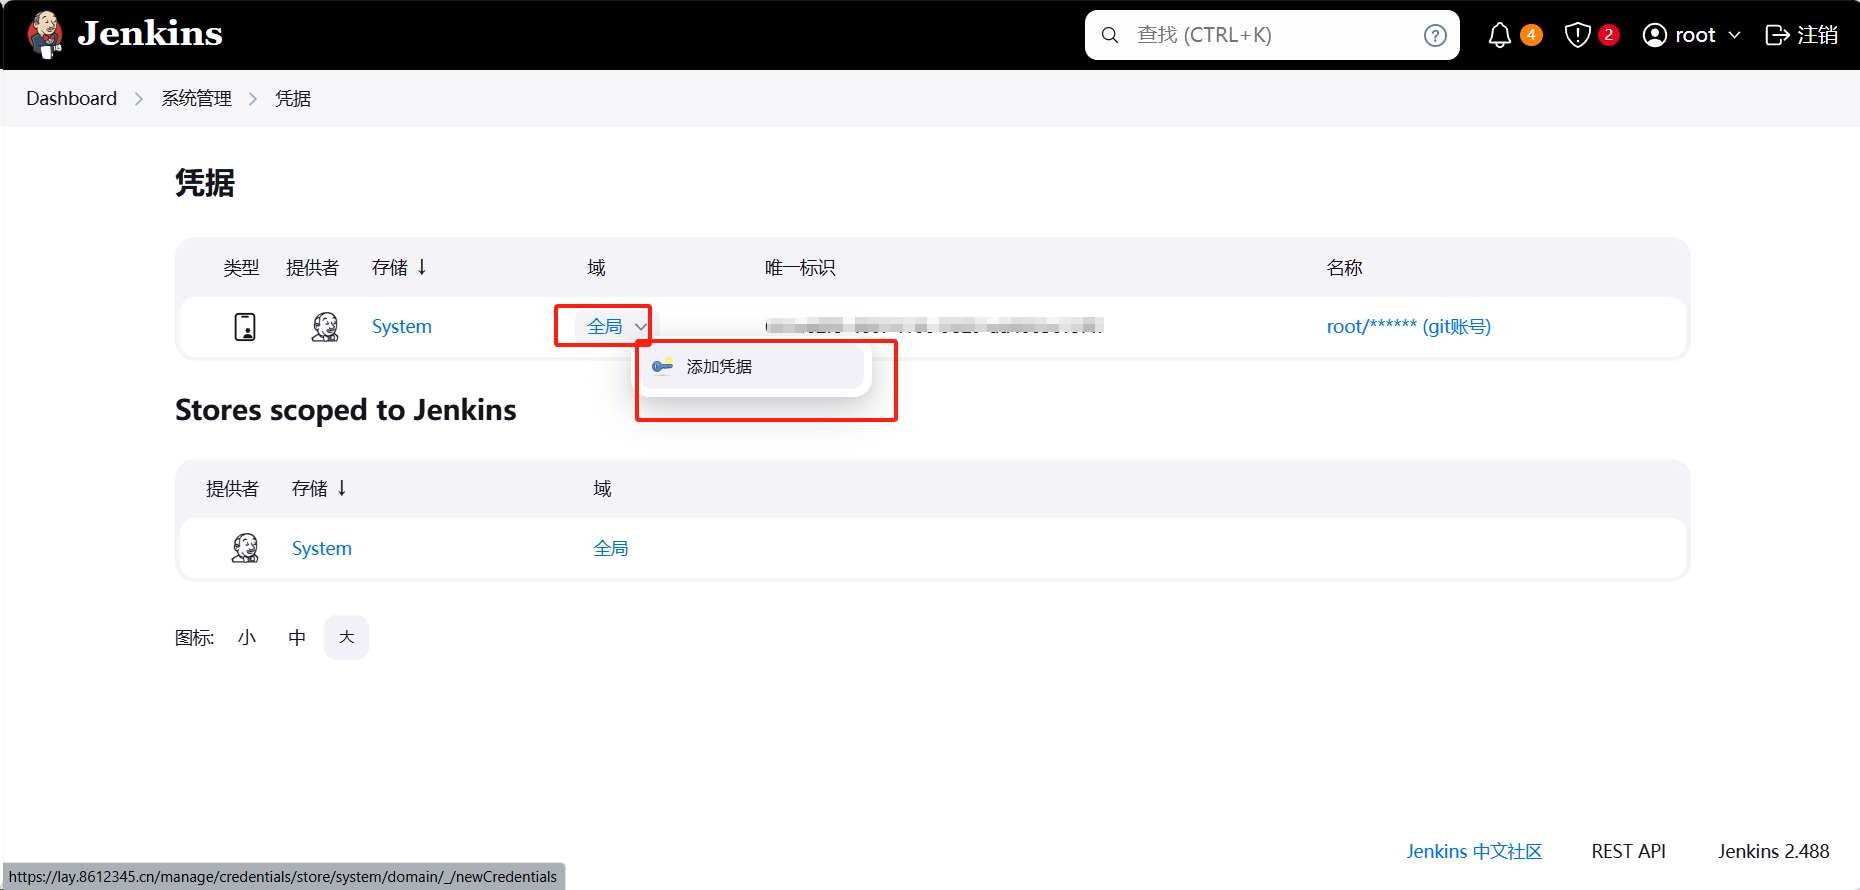Open System store link in credentials table

402,327
